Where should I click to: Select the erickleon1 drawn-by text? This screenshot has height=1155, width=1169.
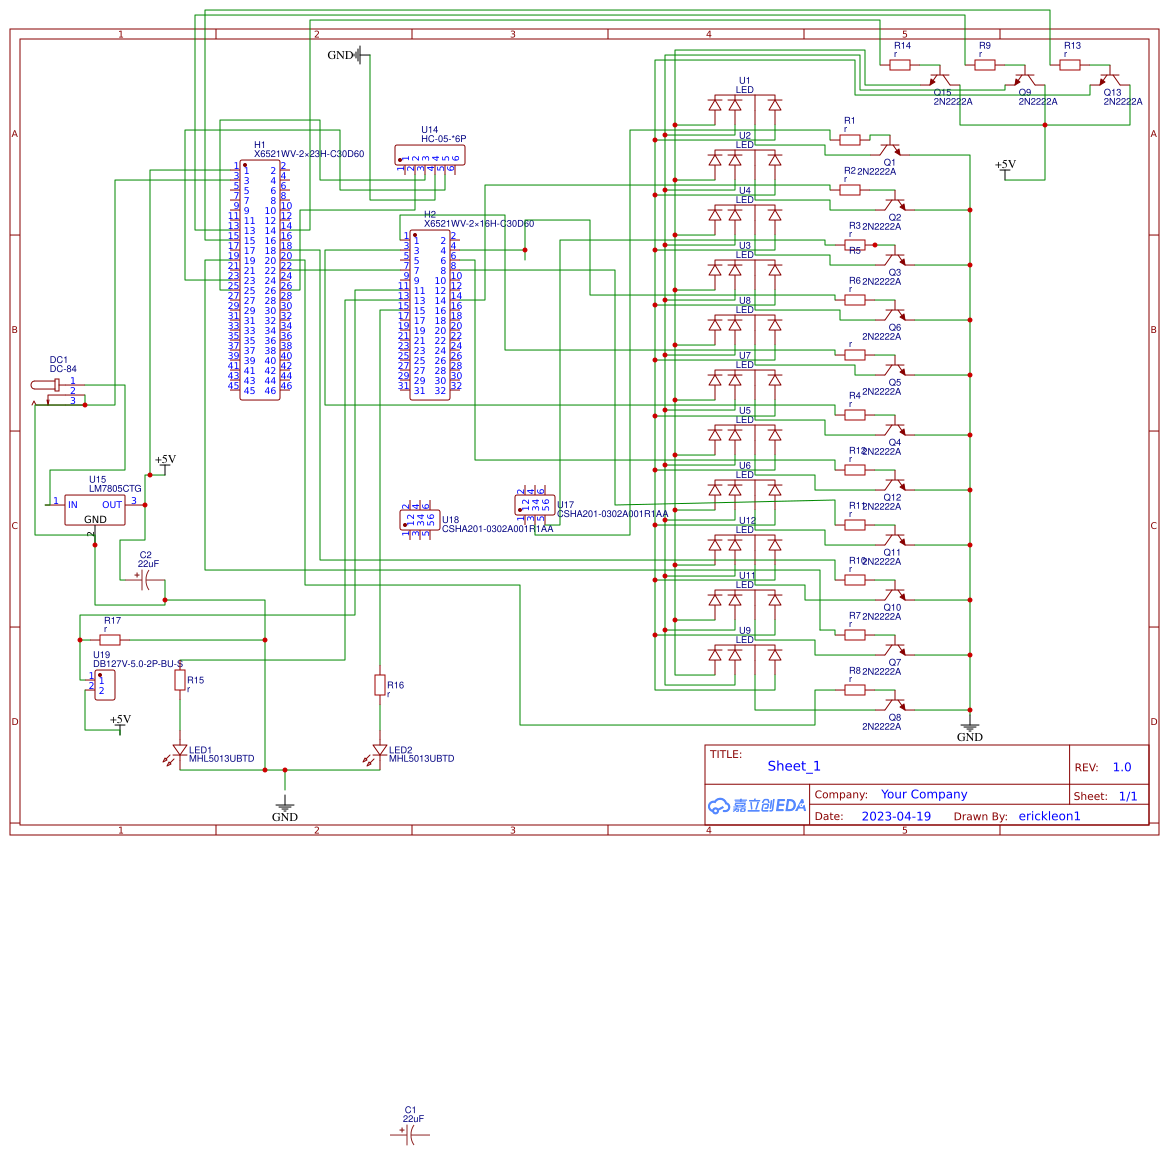1049,816
